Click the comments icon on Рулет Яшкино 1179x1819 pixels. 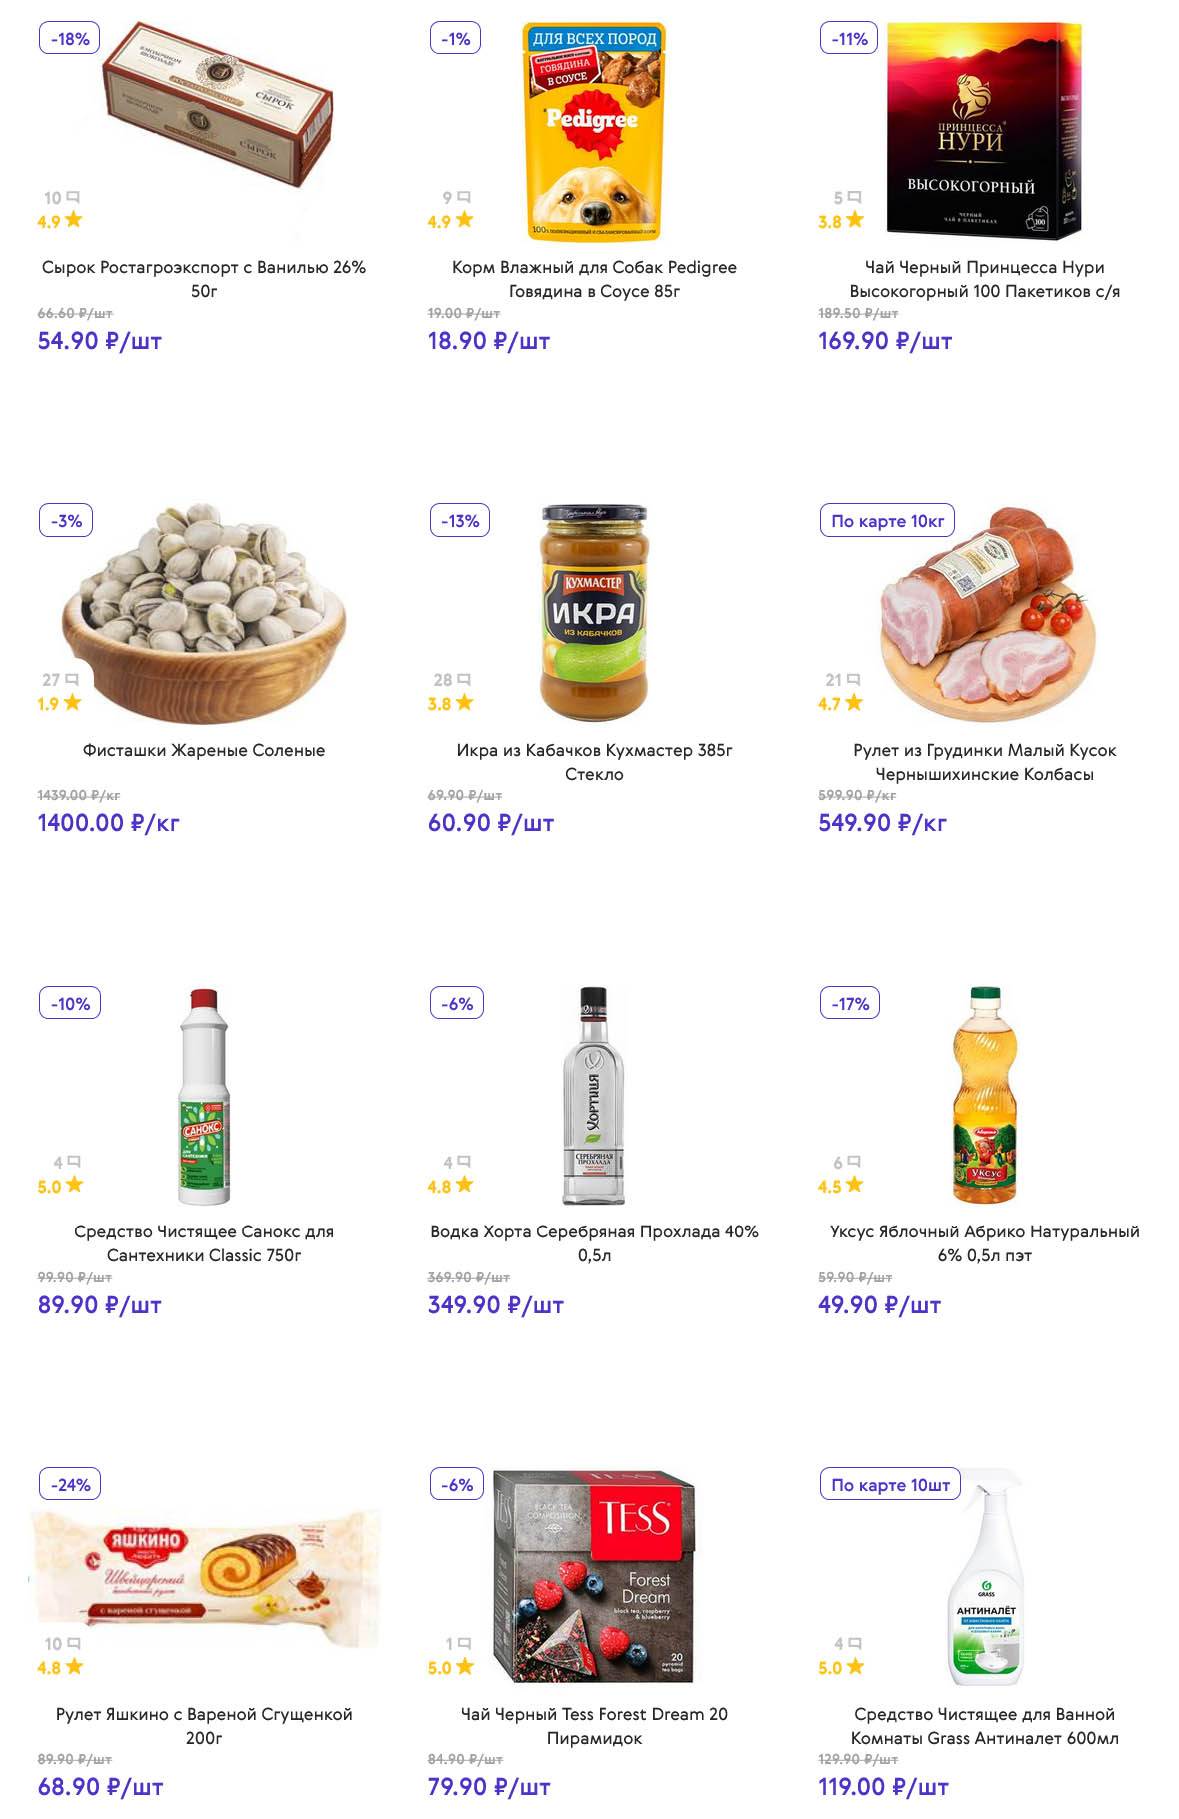(73, 1644)
